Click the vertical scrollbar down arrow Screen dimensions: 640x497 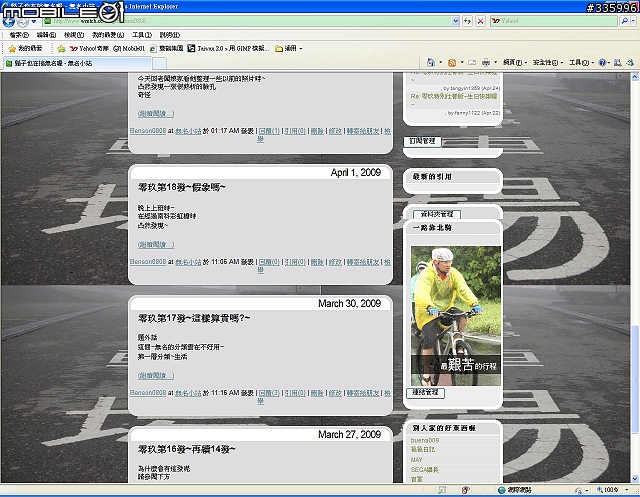point(635,479)
